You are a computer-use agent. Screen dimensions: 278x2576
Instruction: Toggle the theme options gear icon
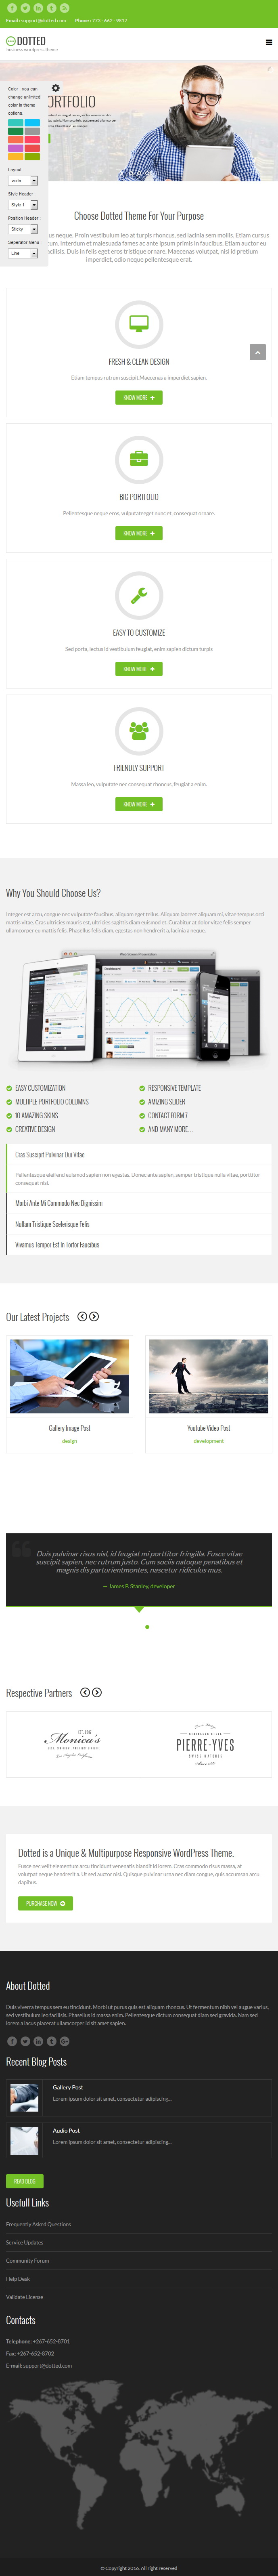point(56,88)
